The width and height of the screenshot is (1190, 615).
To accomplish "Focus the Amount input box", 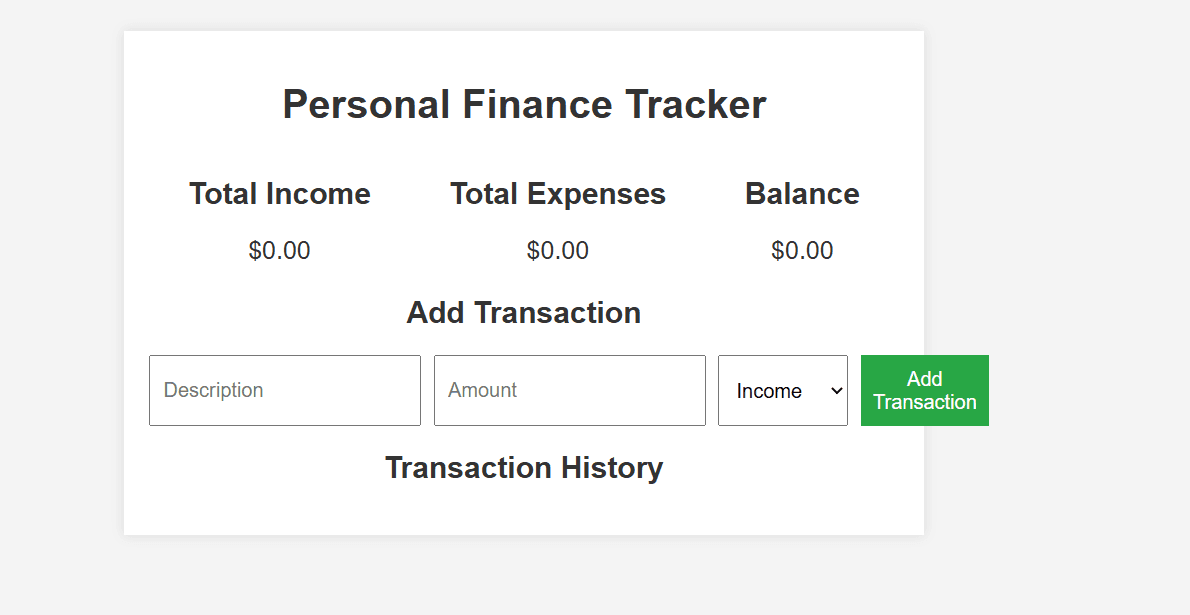I will 569,390.
